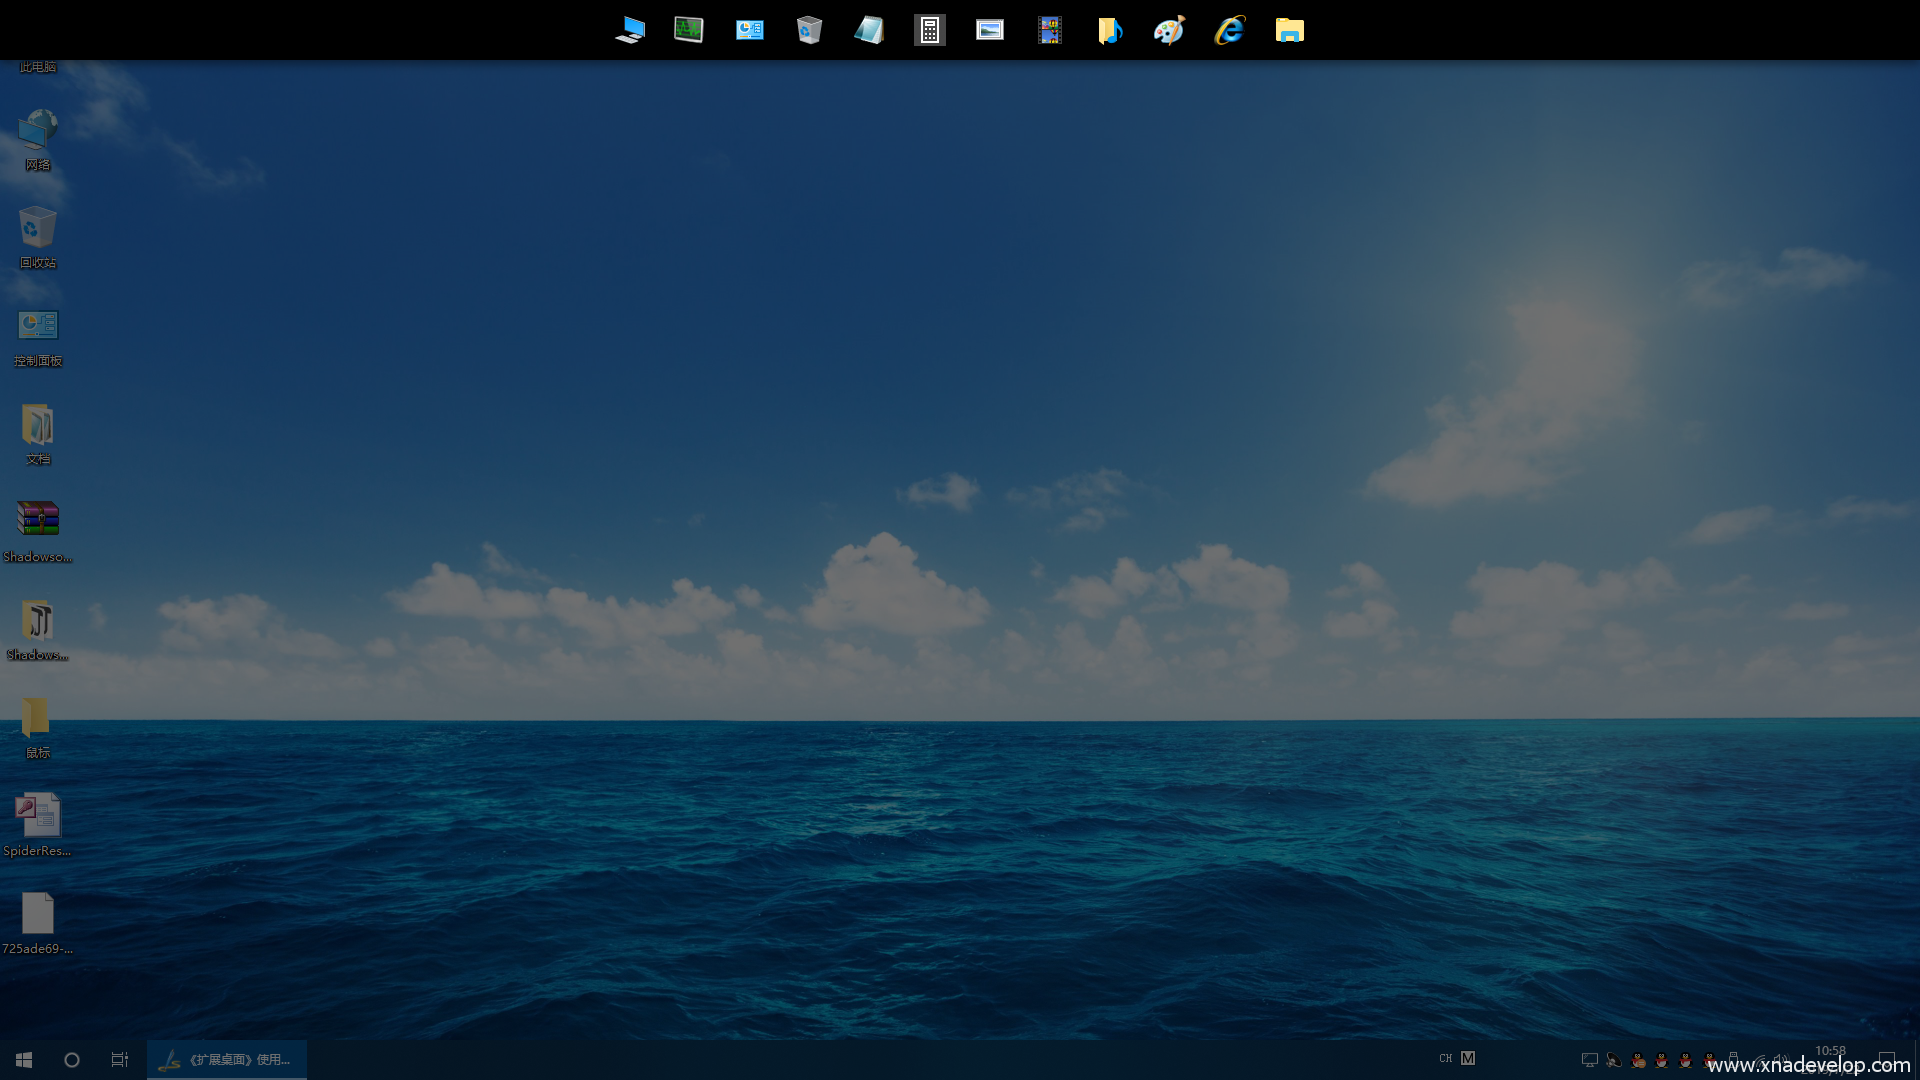Open the video filmstrip dock icon
This screenshot has width=1920, height=1080.
tap(1049, 30)
